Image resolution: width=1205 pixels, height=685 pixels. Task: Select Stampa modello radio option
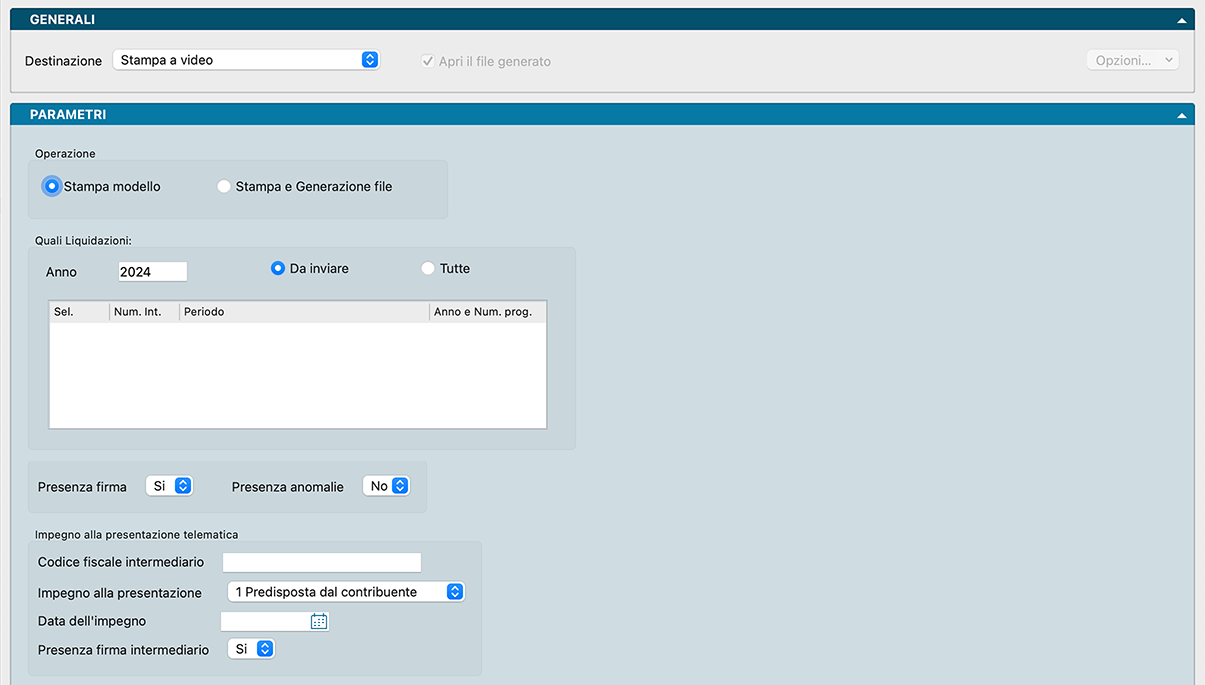52,186
